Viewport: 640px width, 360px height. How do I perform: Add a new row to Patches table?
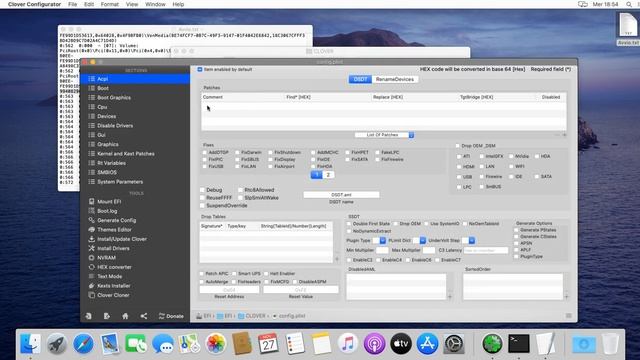(564, 135)
